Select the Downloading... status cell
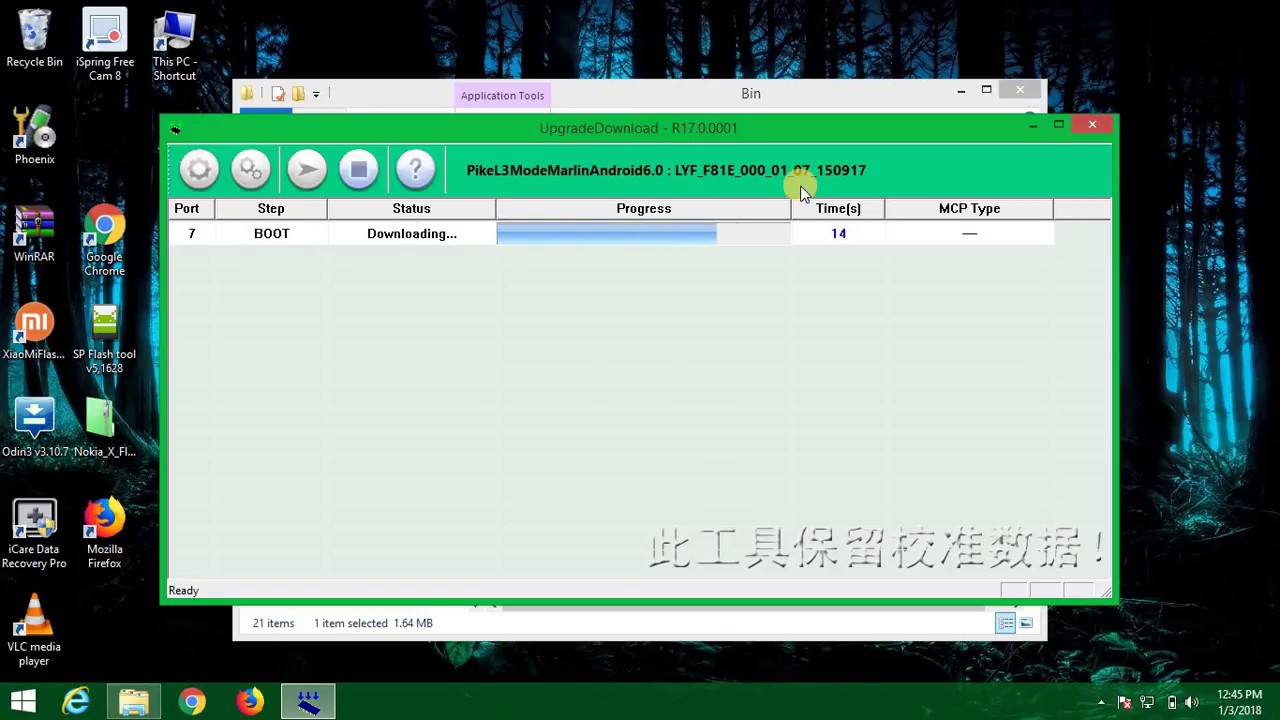 tap(411, 233)
